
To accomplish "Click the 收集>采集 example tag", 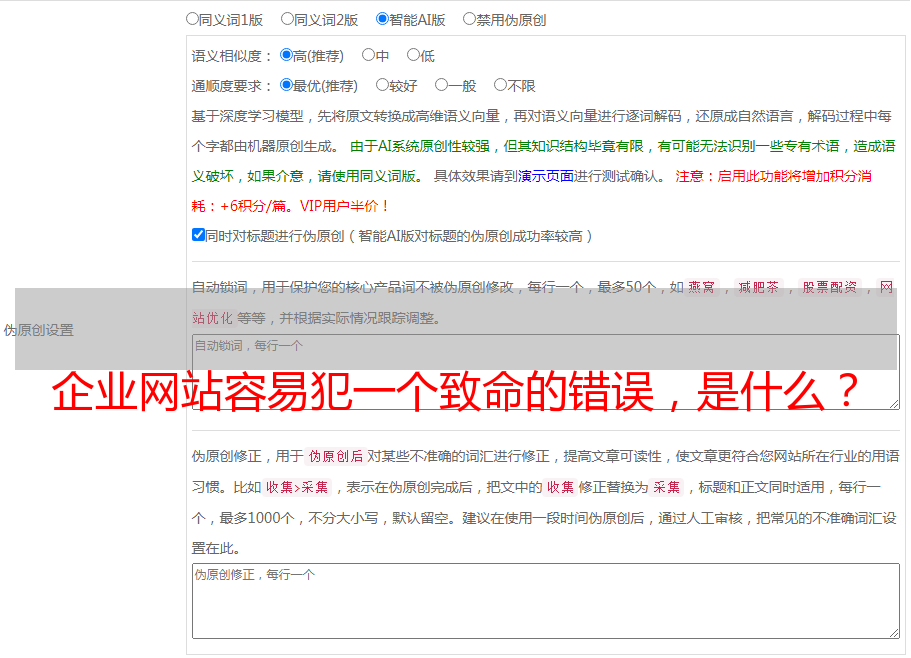I will pos(297,487).
